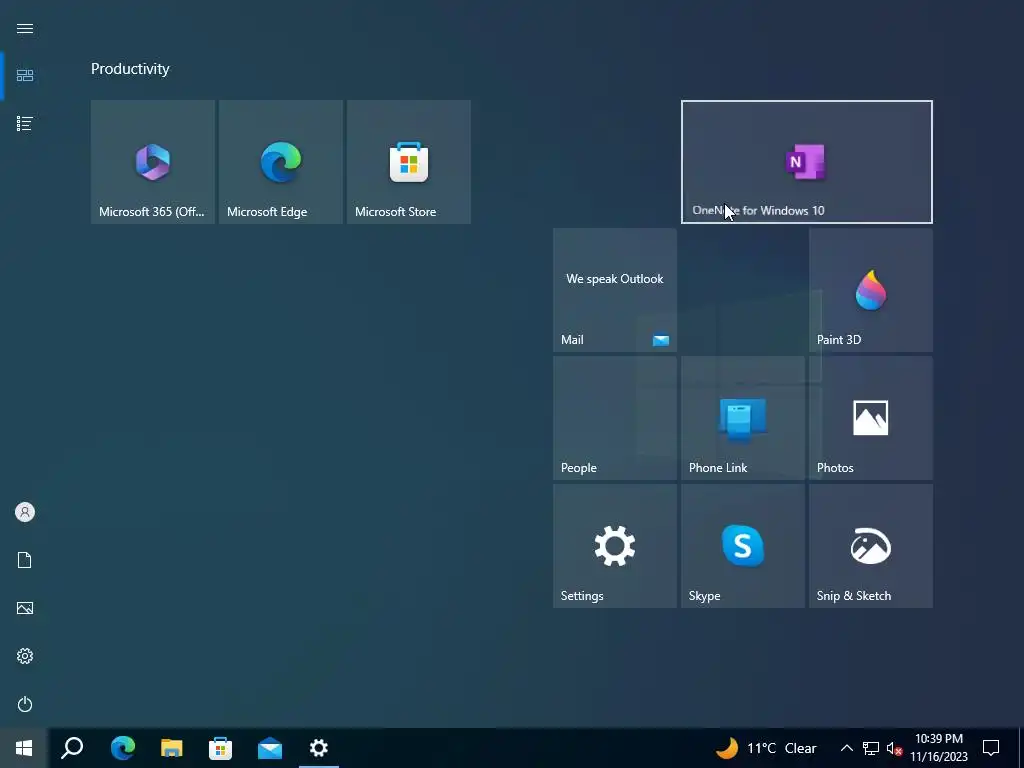Click the Windows Start button on taskbar
Image resolution: width=1024 pixels, height=768 pixels.
(24, 748)
